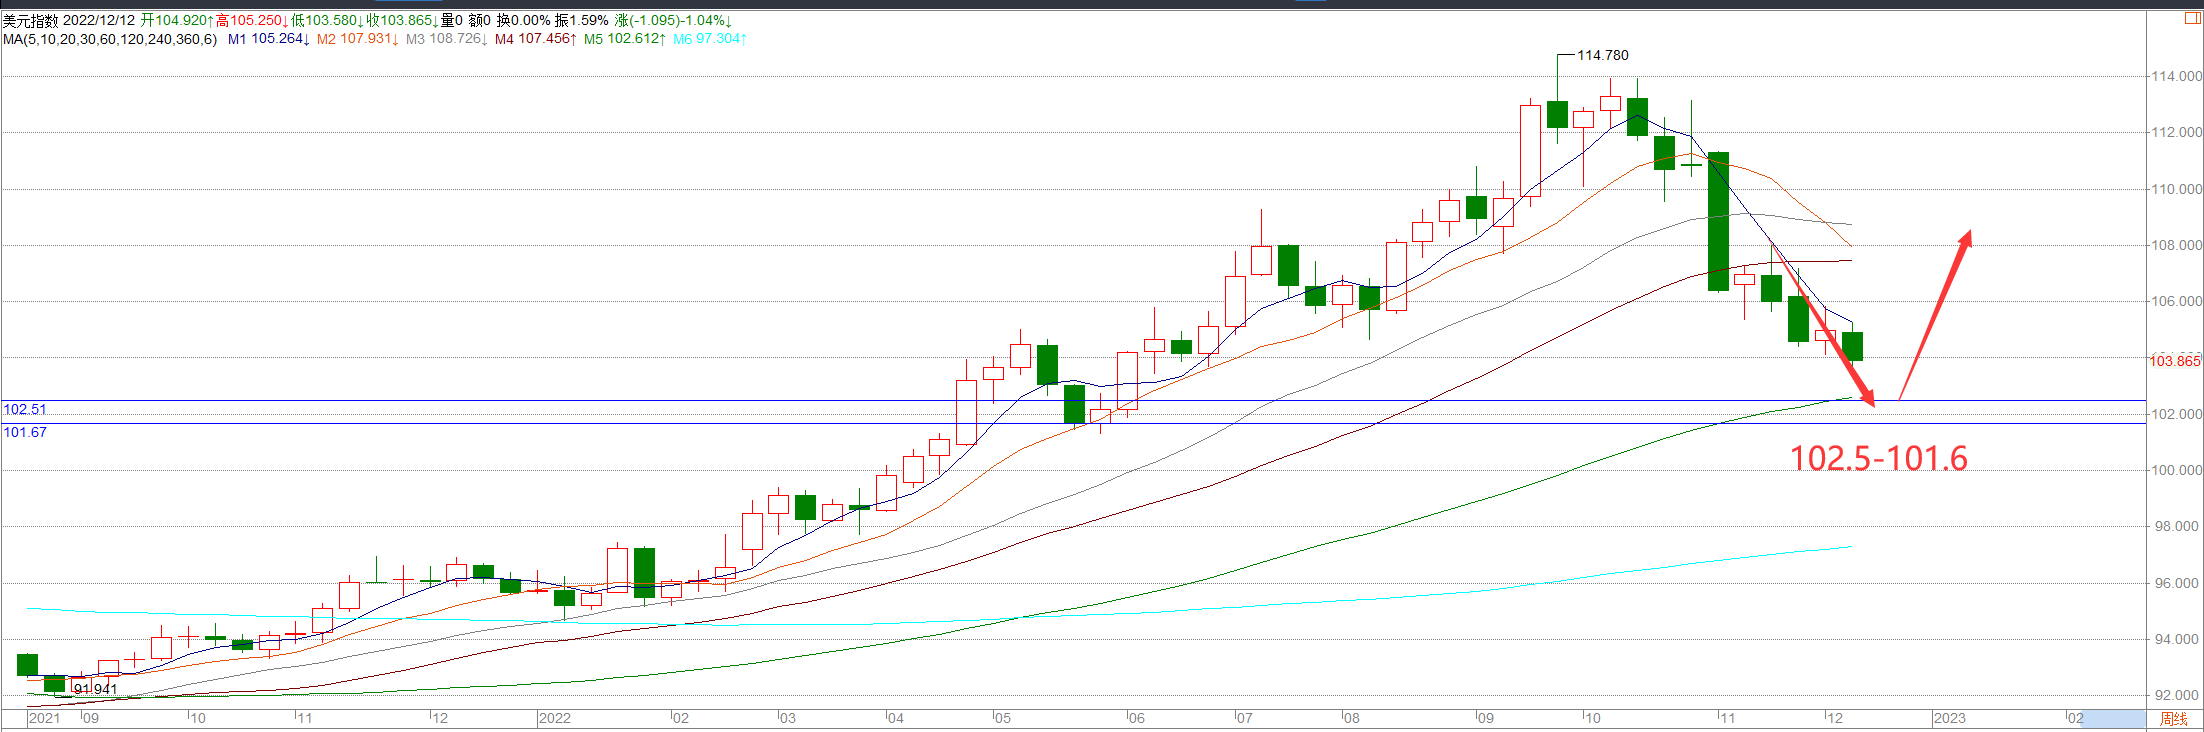Viewport: 2204px width, 732px height.
Task: Open MA(5,10,20,30,60,120,240,360,6) indicator settings
Action: tap(110, 39)
